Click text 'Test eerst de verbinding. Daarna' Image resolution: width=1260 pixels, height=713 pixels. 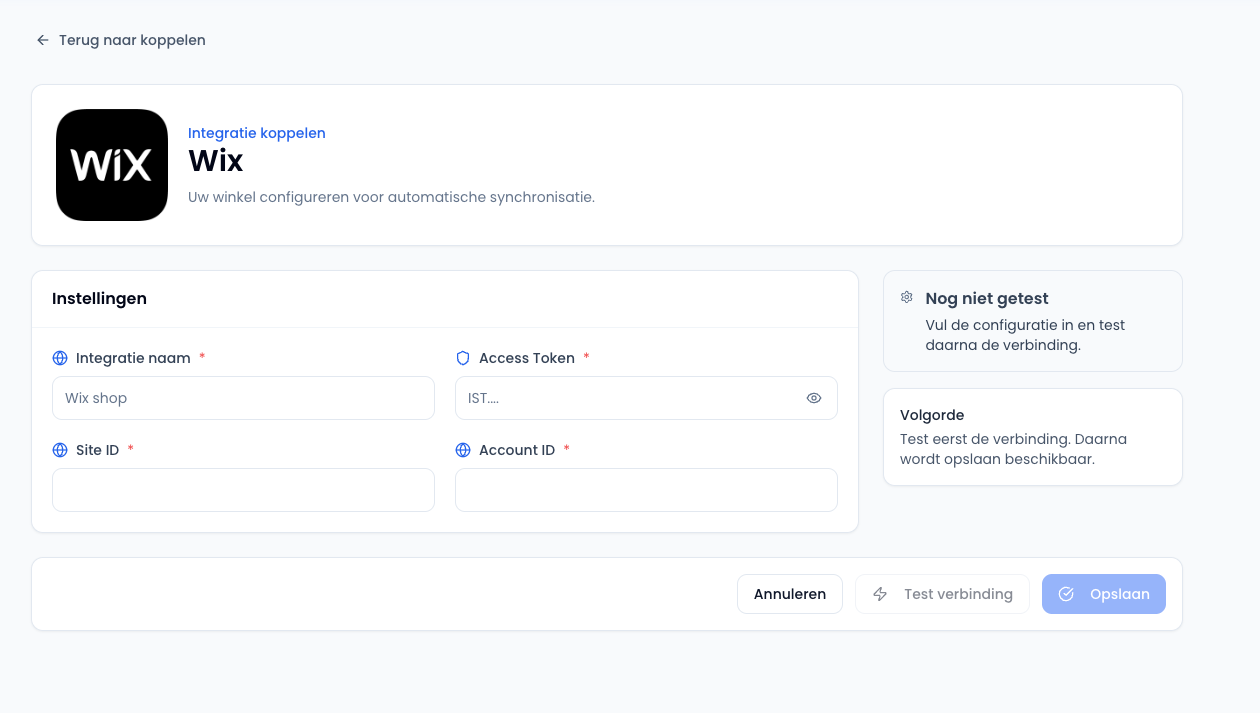click(1013, 439)
